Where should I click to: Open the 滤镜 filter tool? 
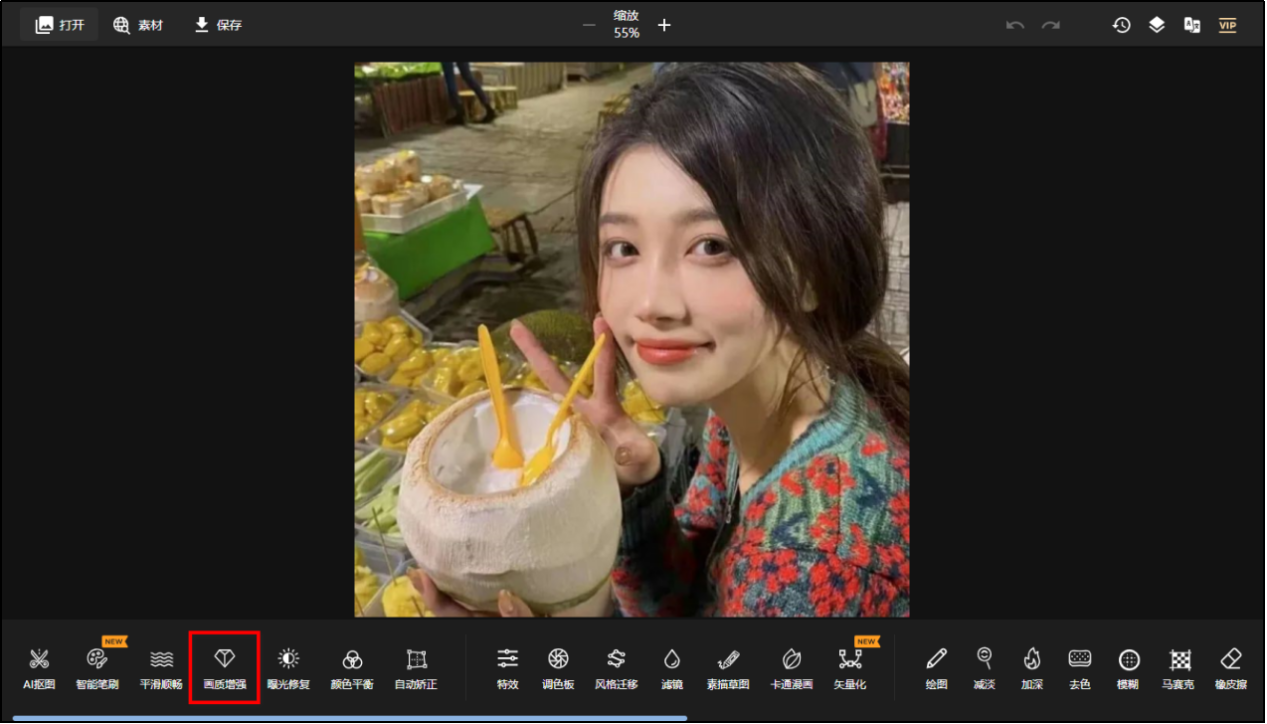[x=672, y=667]
